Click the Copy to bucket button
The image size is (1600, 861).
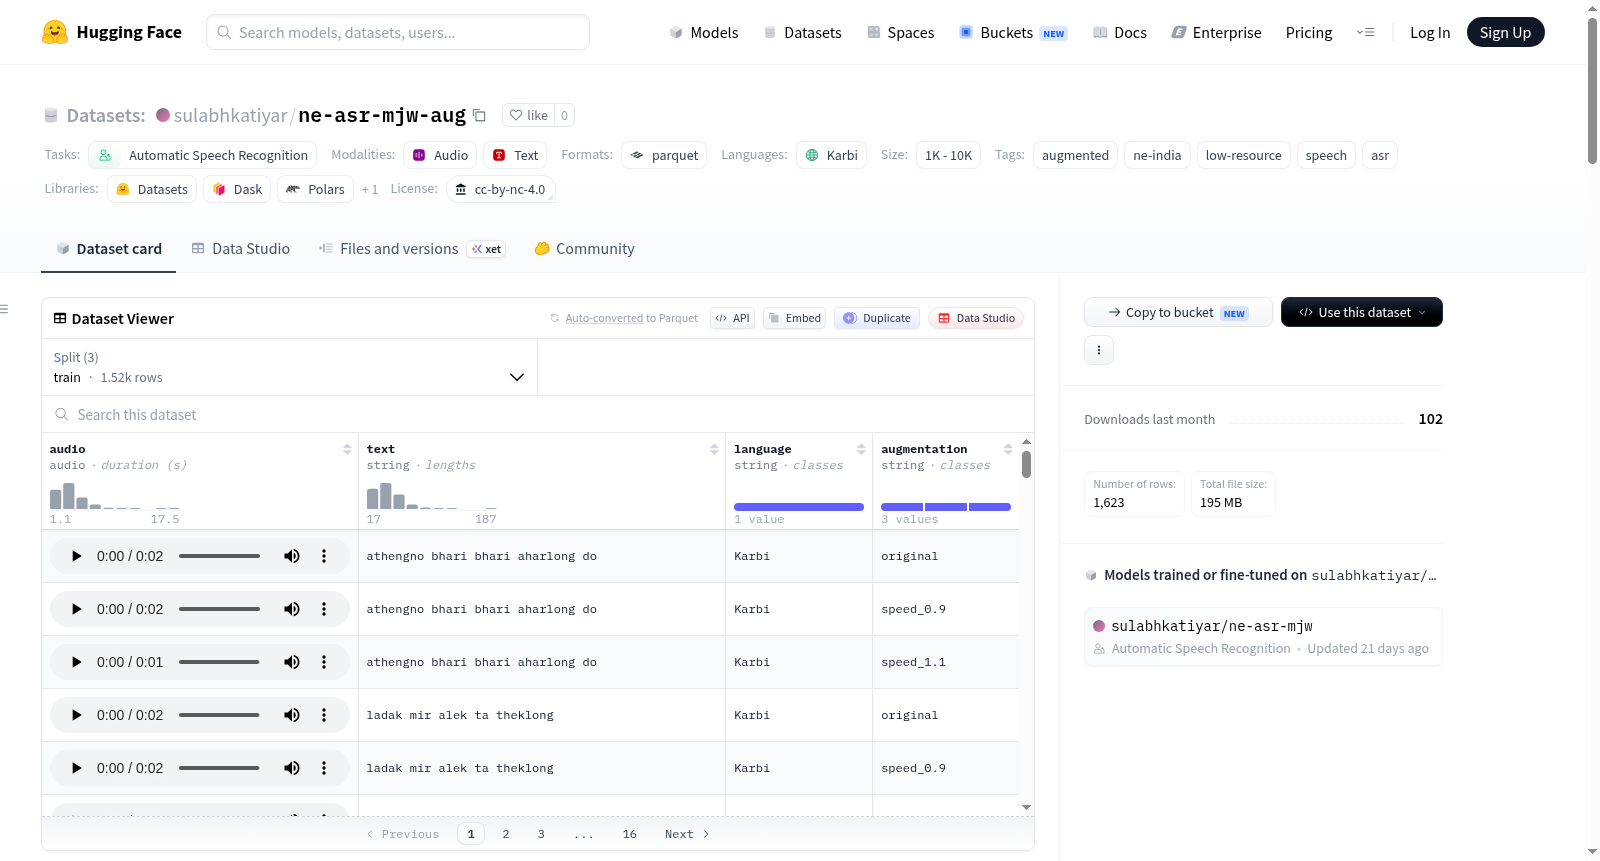coord(1178,312)
